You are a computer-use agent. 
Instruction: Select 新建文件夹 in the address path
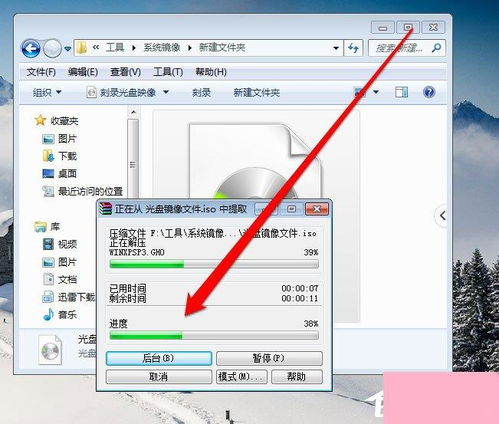tap(222, 48)
